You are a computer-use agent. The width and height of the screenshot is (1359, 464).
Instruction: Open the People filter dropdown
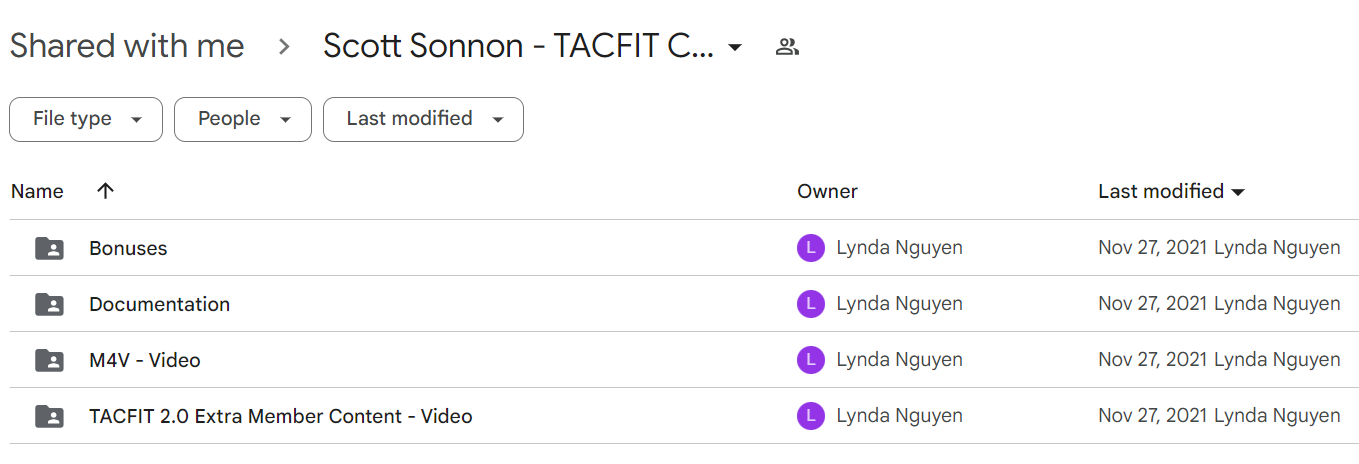click(x=243, y=119)
